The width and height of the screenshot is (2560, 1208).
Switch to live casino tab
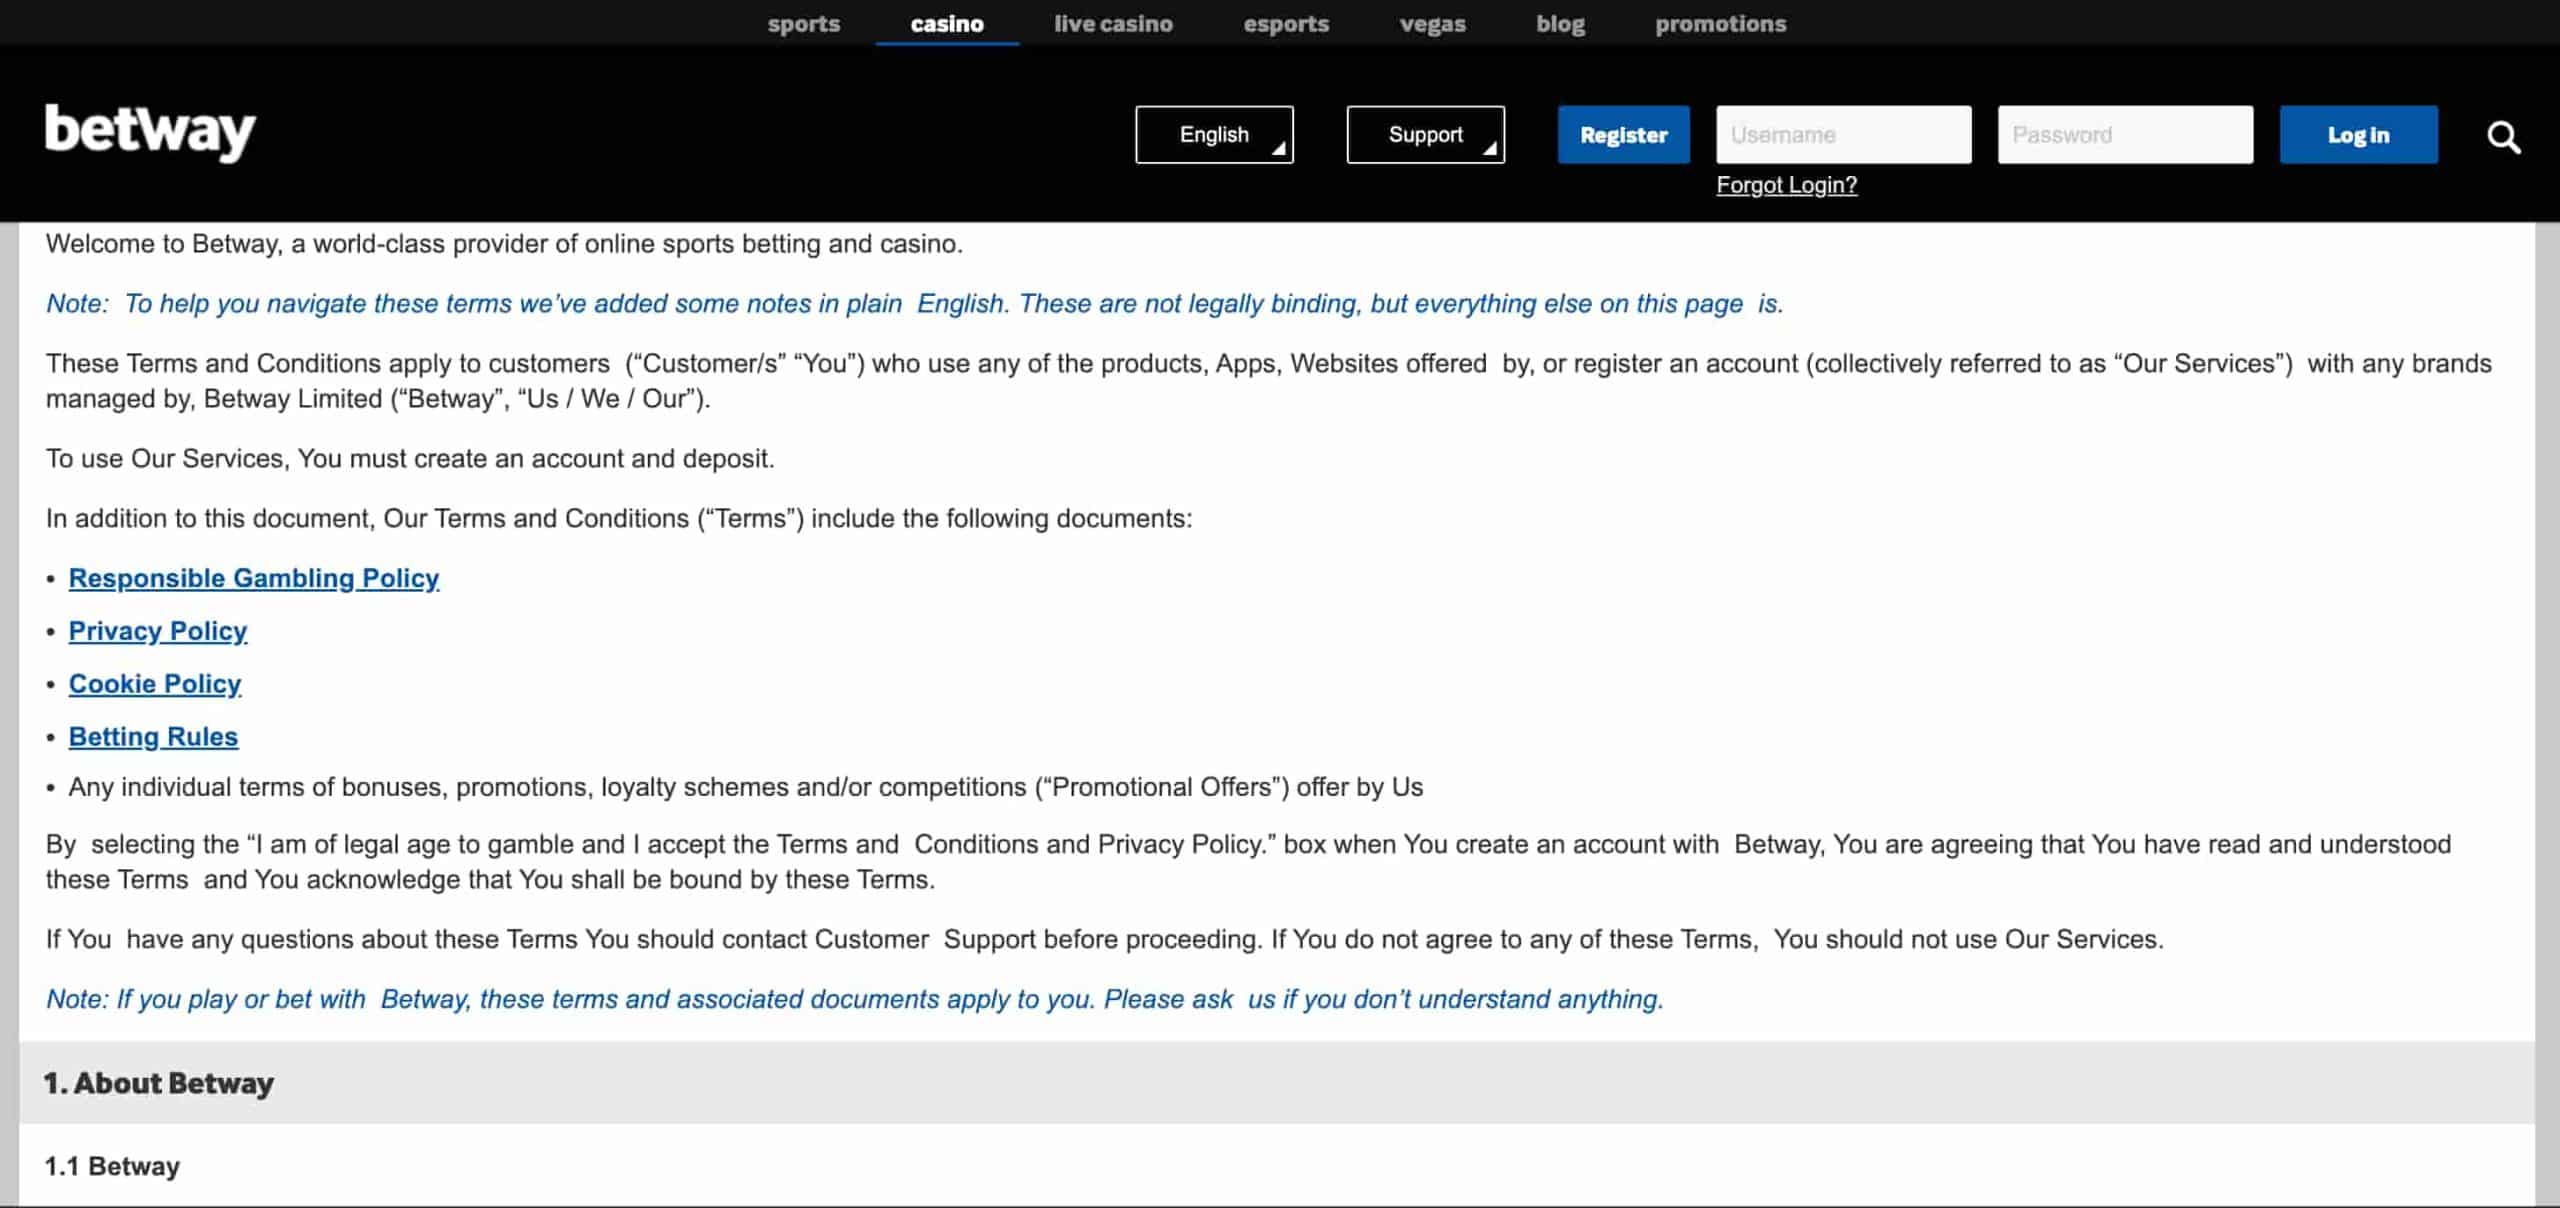[1113, 23]
